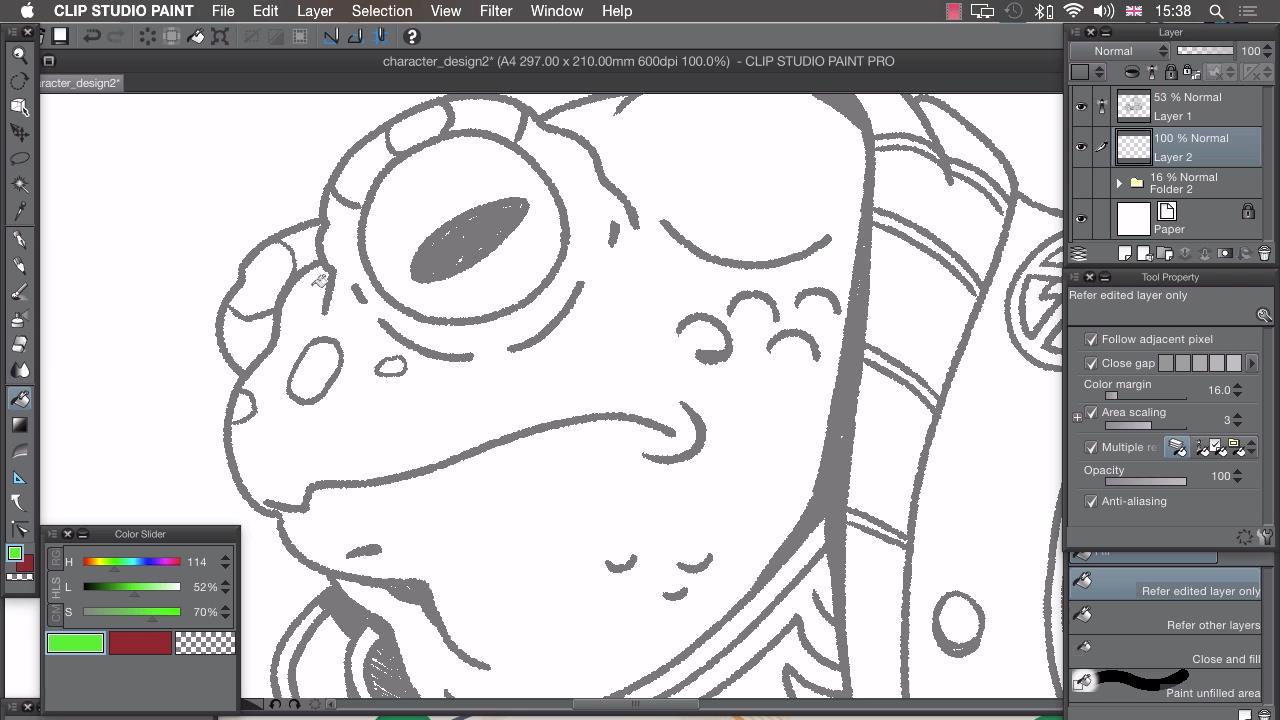1280x720 pixels.
Task: Adjust Color margin value stepper
Action: point(1238,390)
